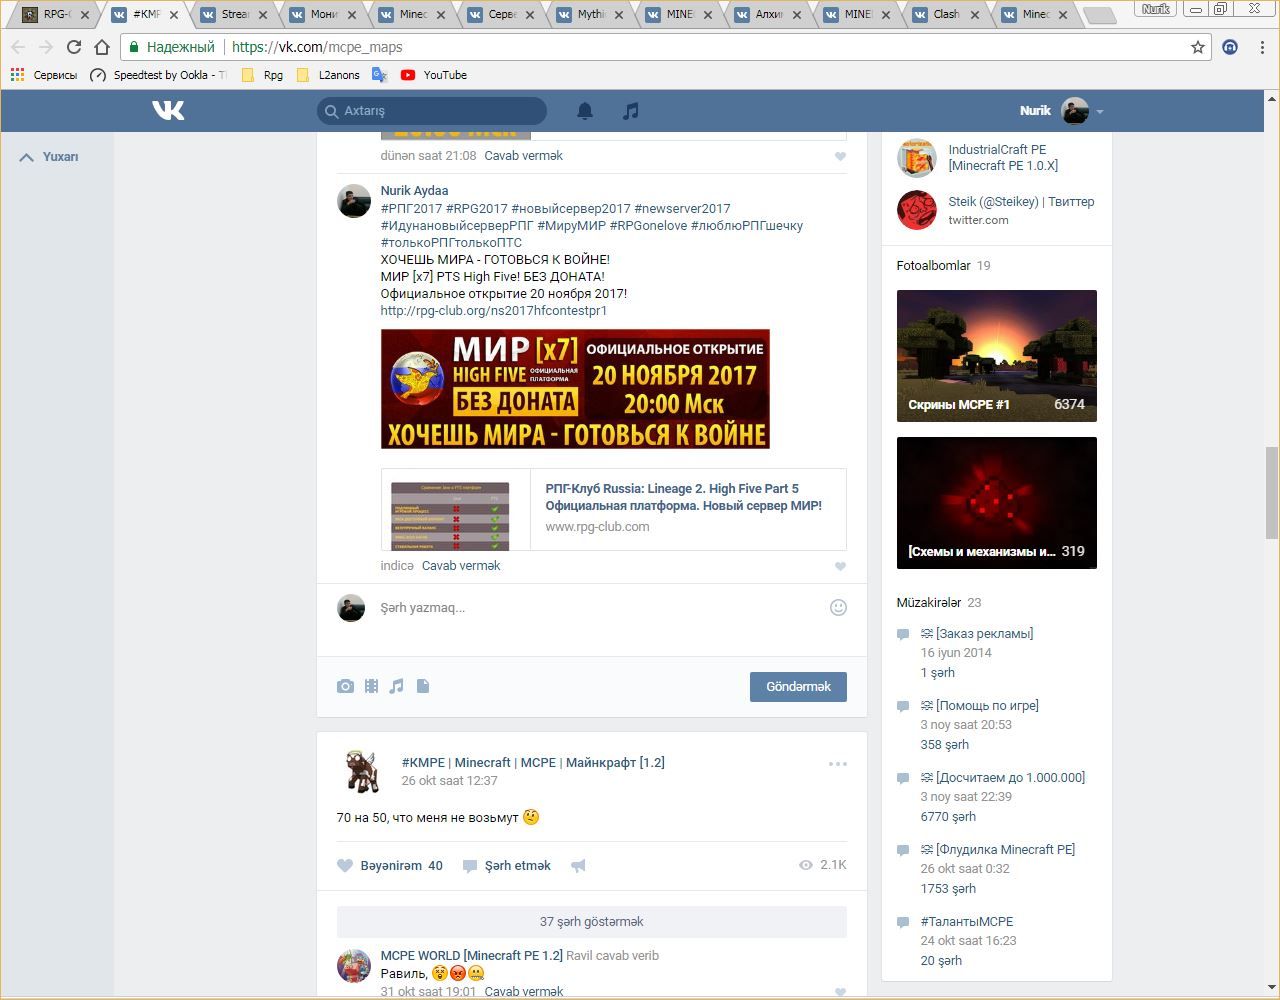The height and width of the screenshot is (1000, 1280).
Task: Open the emoji smiley picker
Action: (838, 607)
